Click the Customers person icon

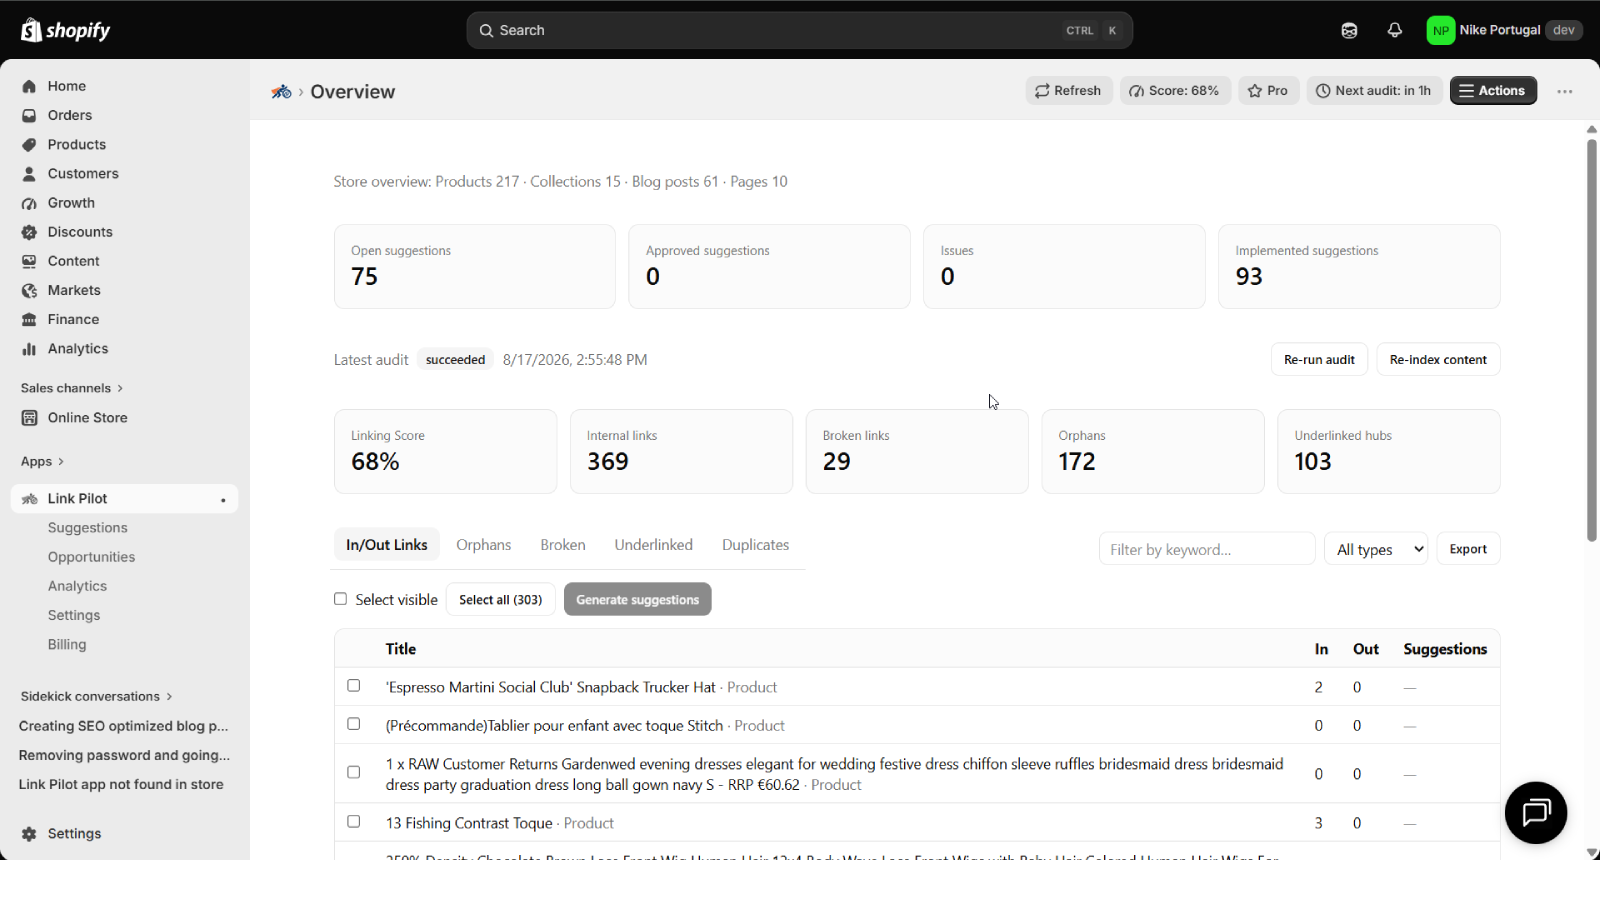[x=29, y=173]
